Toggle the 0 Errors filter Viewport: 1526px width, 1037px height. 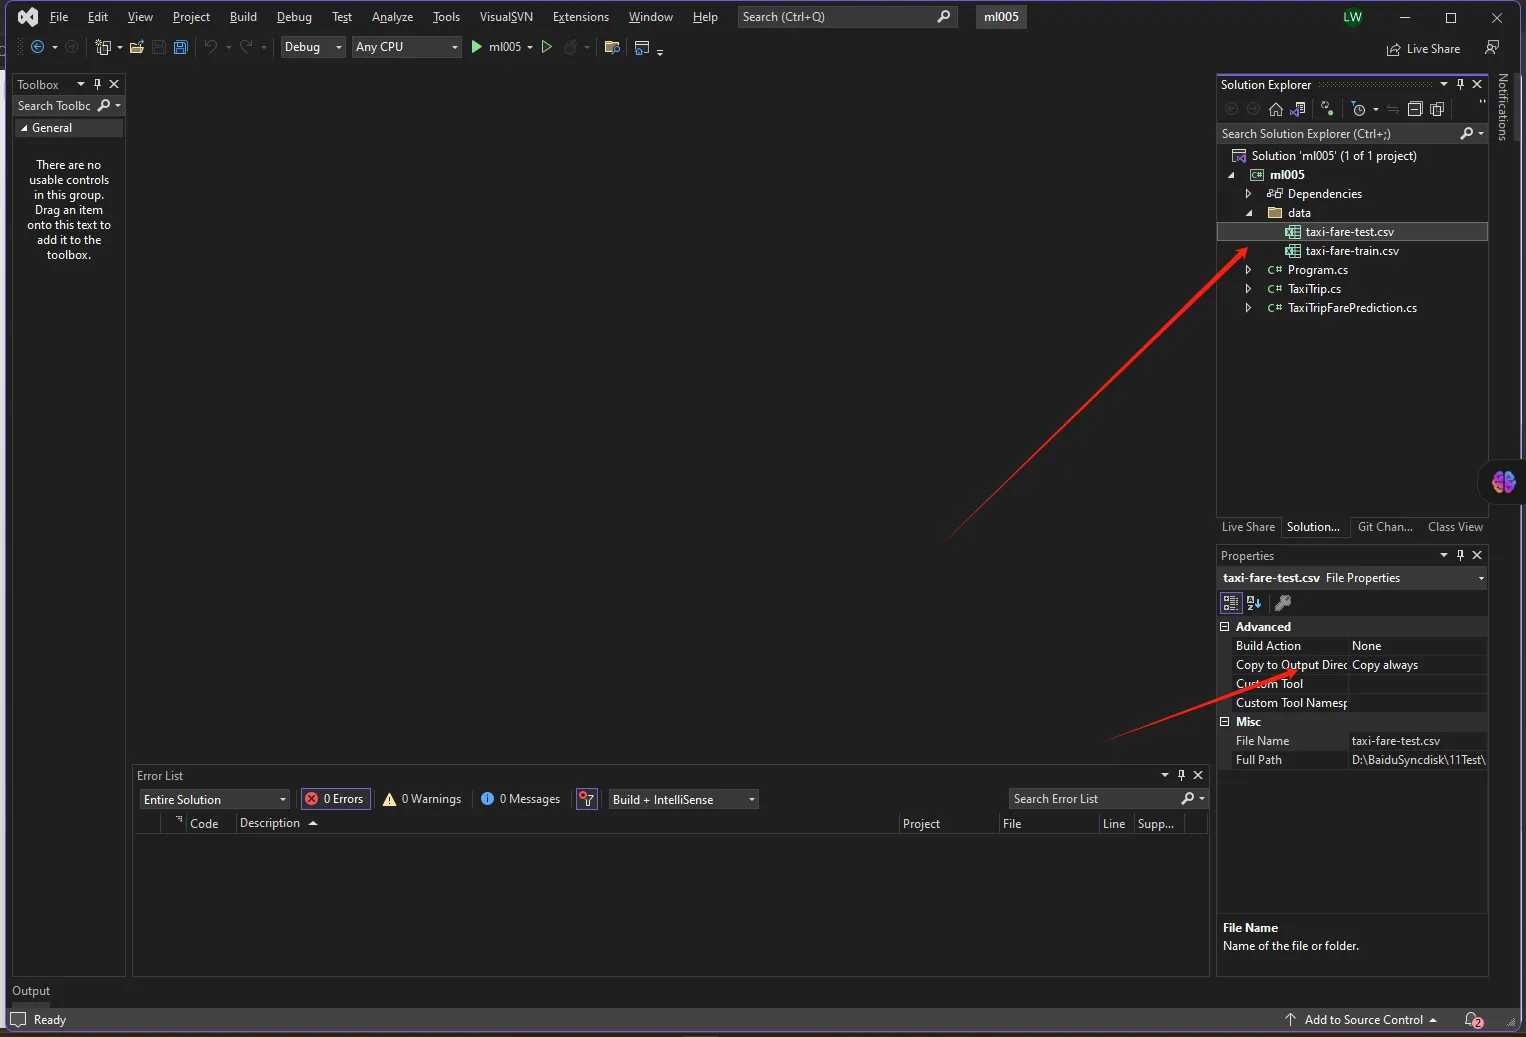pos(335,799)
